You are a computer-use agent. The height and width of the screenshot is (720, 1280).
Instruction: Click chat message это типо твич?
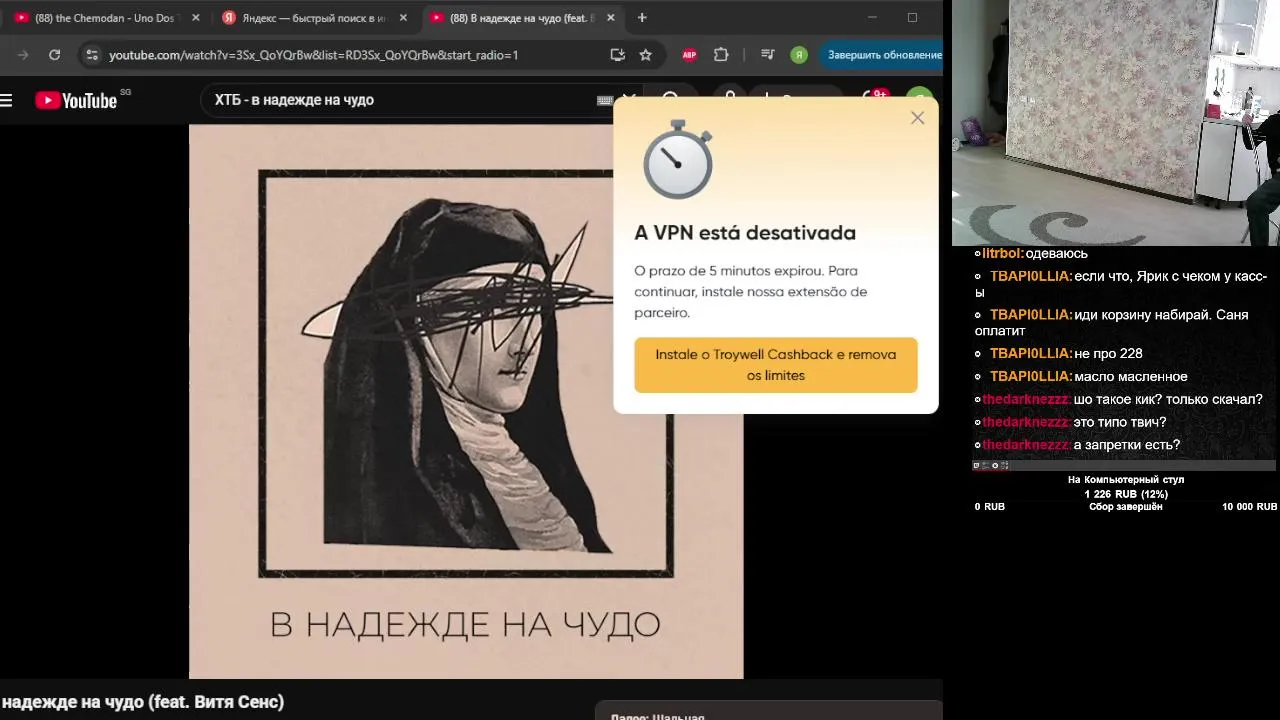pyautogui.click(x=1120, y=423)
